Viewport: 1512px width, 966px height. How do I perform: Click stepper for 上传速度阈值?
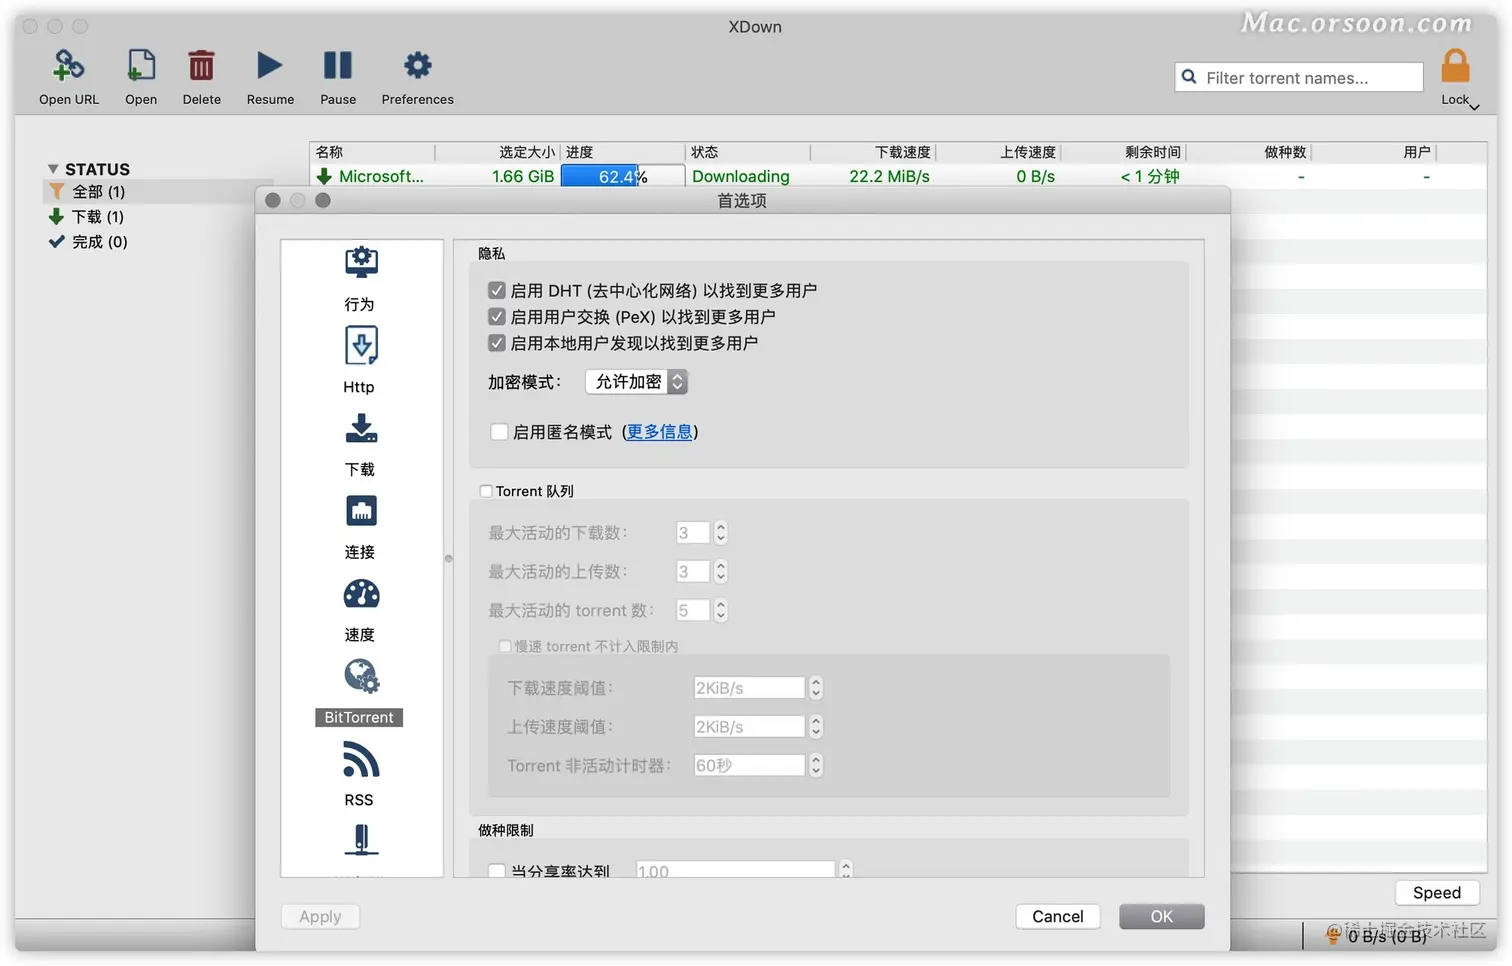[816, 727]
